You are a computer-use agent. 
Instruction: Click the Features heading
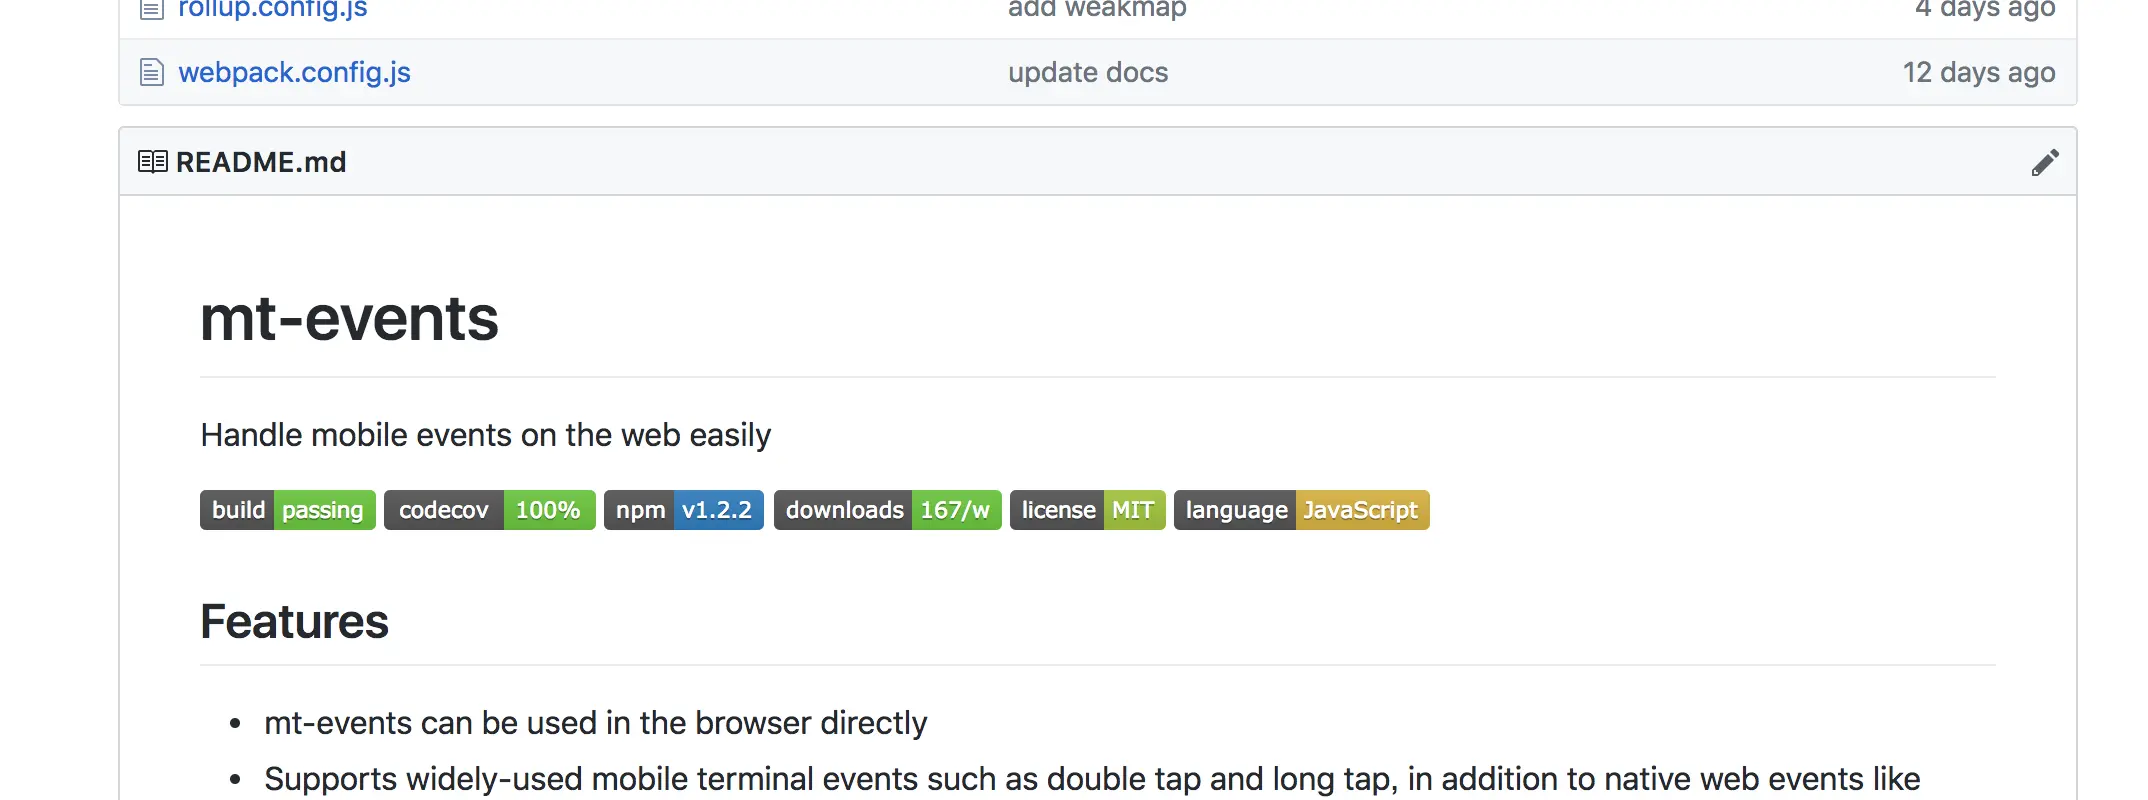(294, 621)
